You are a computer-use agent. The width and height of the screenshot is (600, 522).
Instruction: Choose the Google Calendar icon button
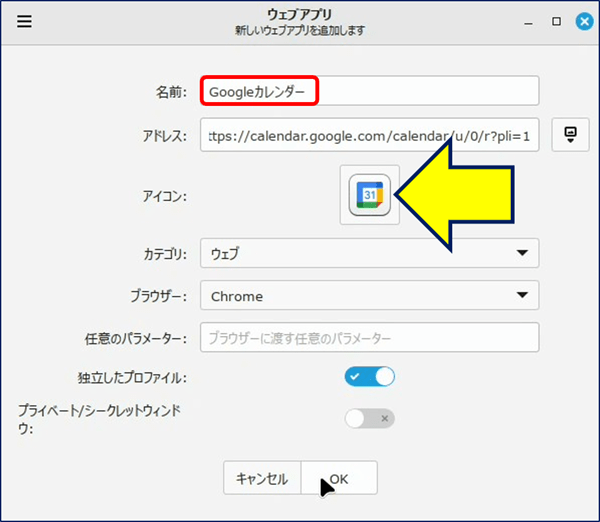[370, 195]
